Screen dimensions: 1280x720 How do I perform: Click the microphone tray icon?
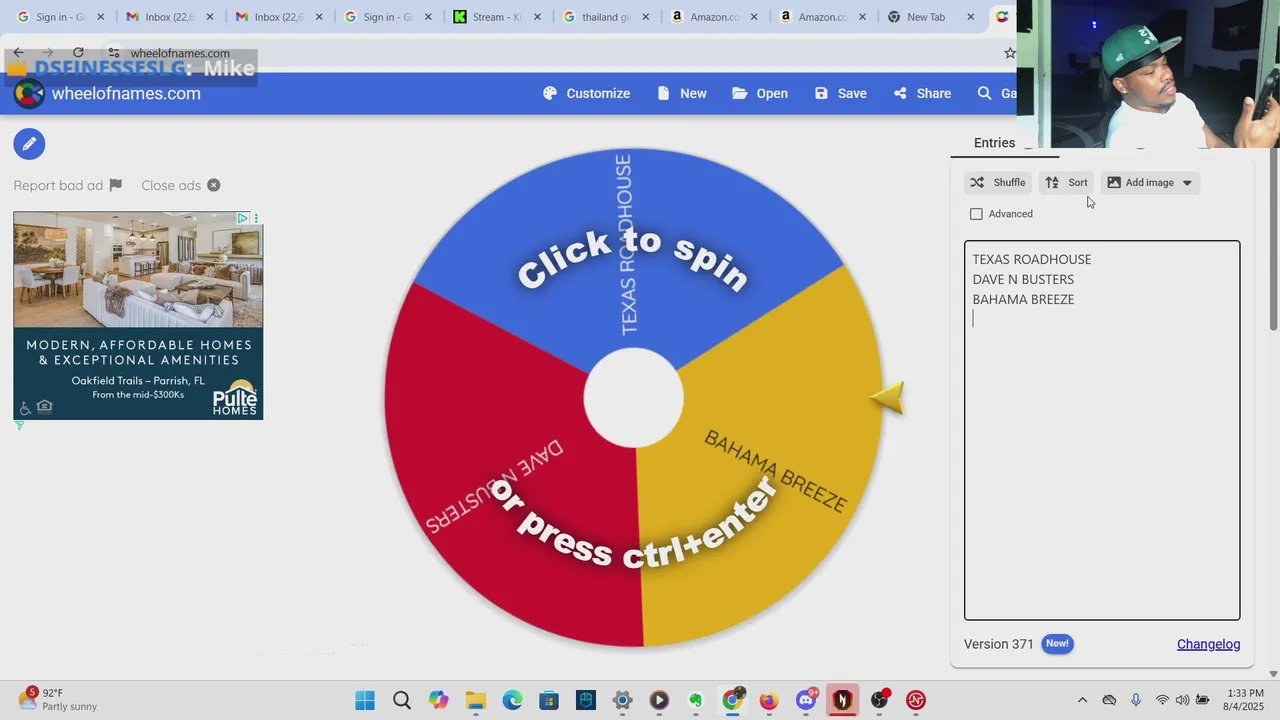point(1135,700)
